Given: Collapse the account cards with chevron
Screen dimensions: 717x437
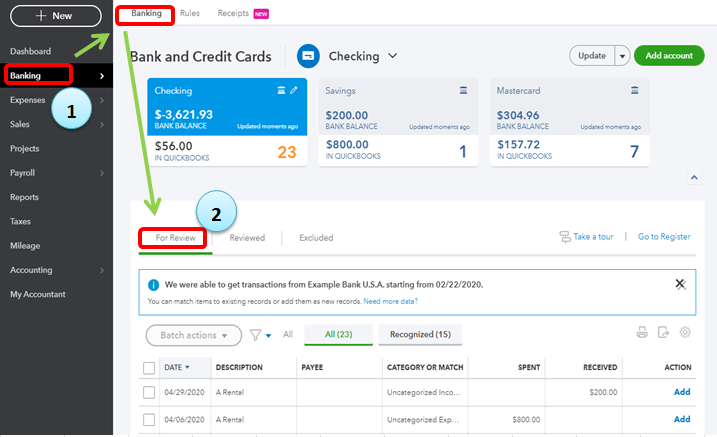Looking at the screenshot, I should click(694, 177).
